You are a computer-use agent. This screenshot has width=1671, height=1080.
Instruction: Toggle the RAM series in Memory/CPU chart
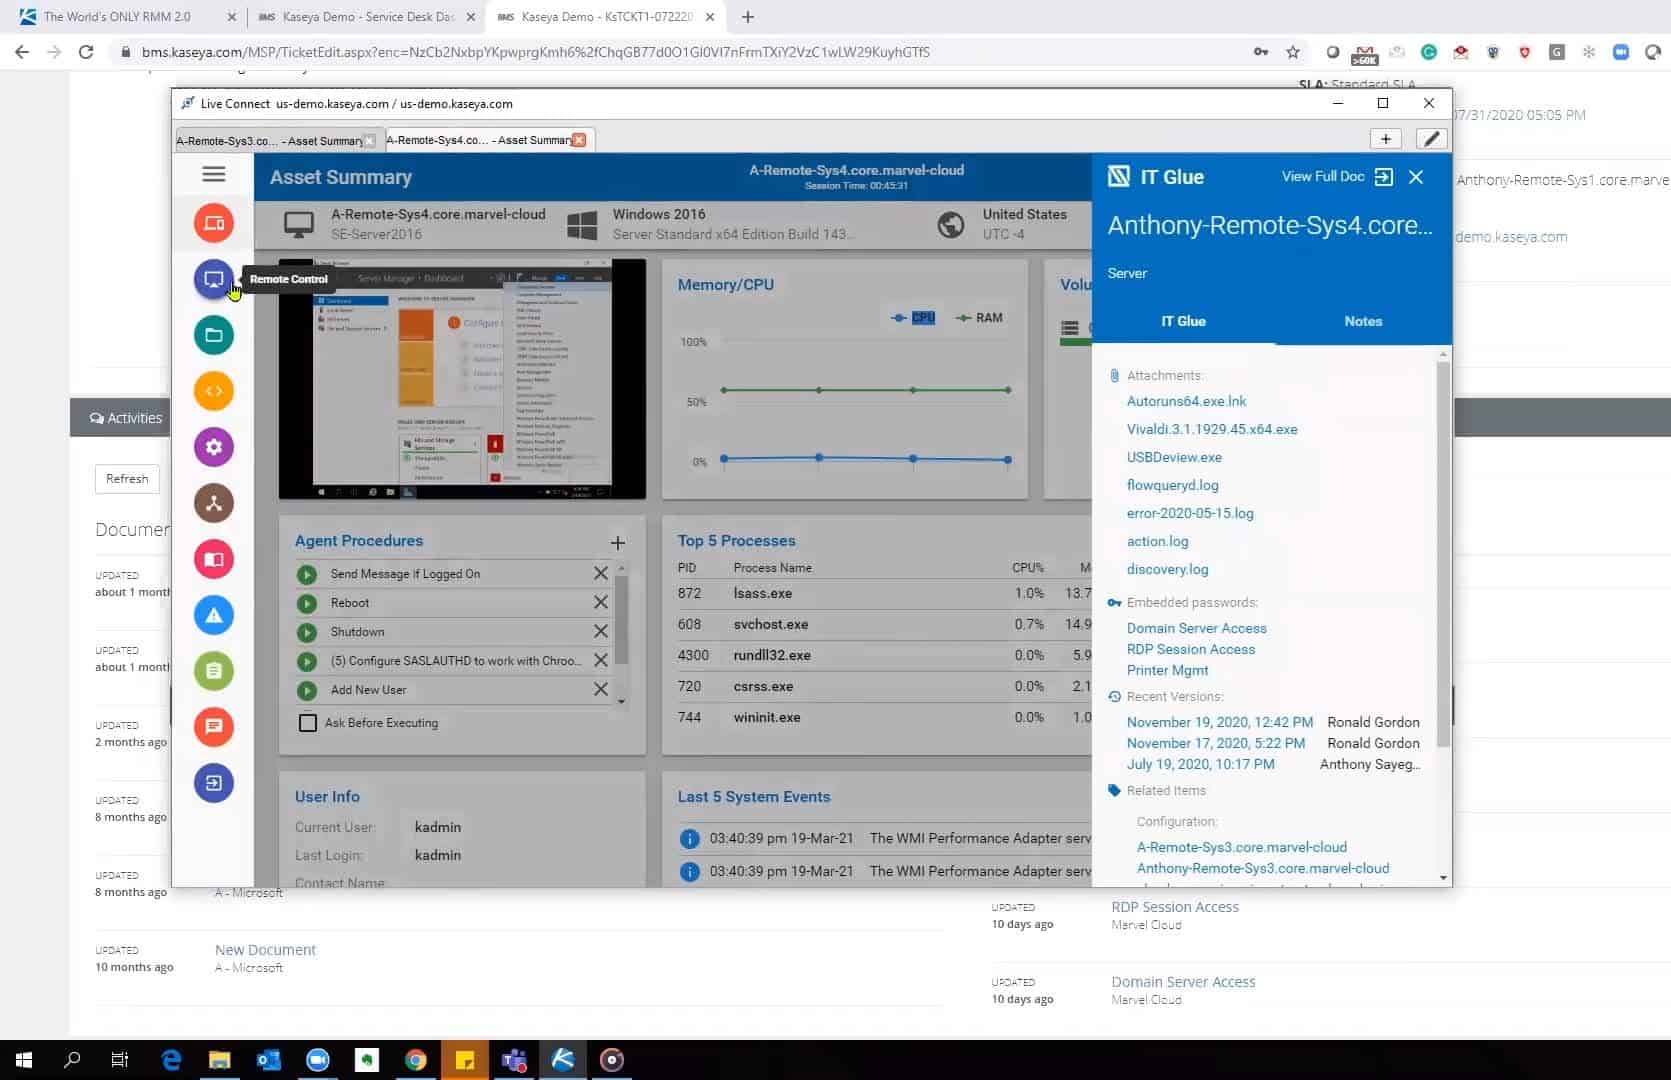979,317
